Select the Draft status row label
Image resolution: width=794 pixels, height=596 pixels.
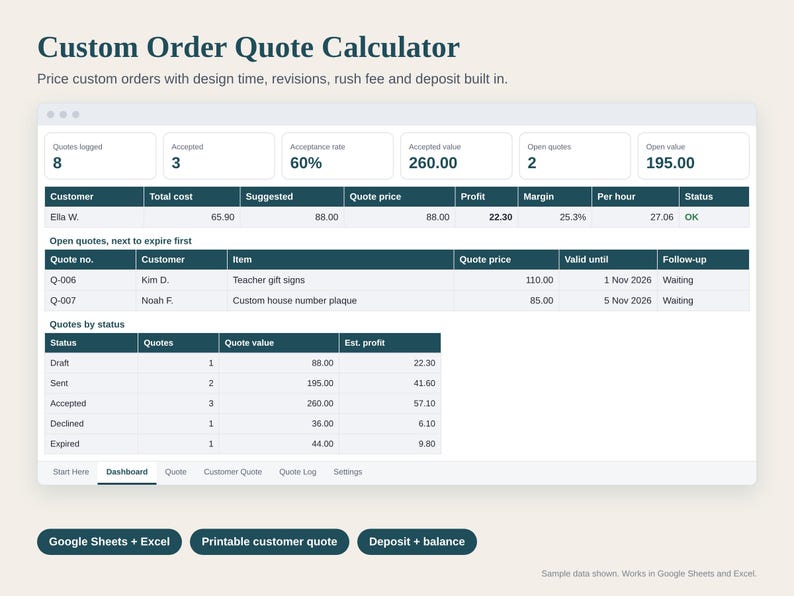click(x=91, y=363)
